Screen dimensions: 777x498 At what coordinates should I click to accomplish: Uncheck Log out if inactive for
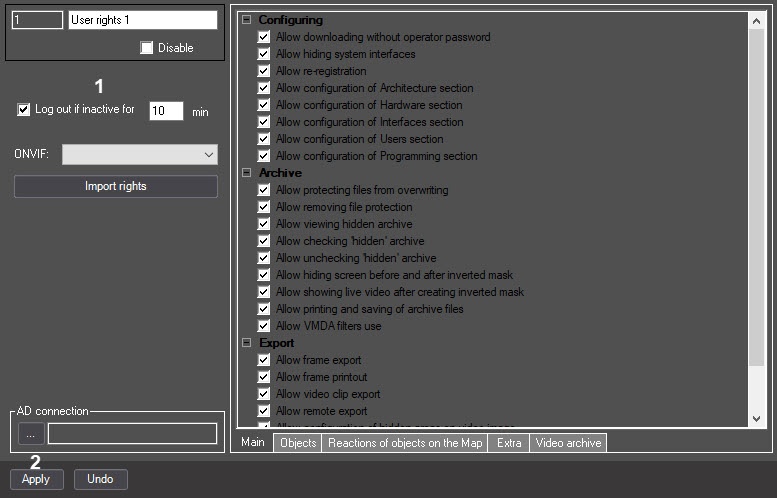pyautogui.click(x=23, y=109)
